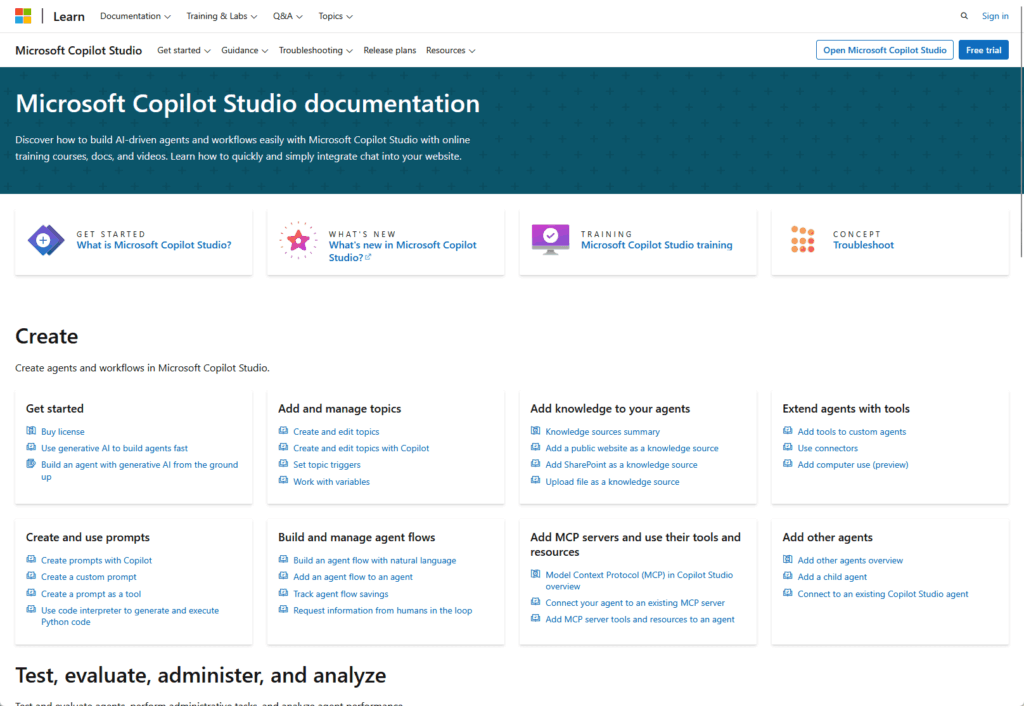The image size is (1024, 706).
Task: Click the Training monitor icon
Action: [550, 239]
